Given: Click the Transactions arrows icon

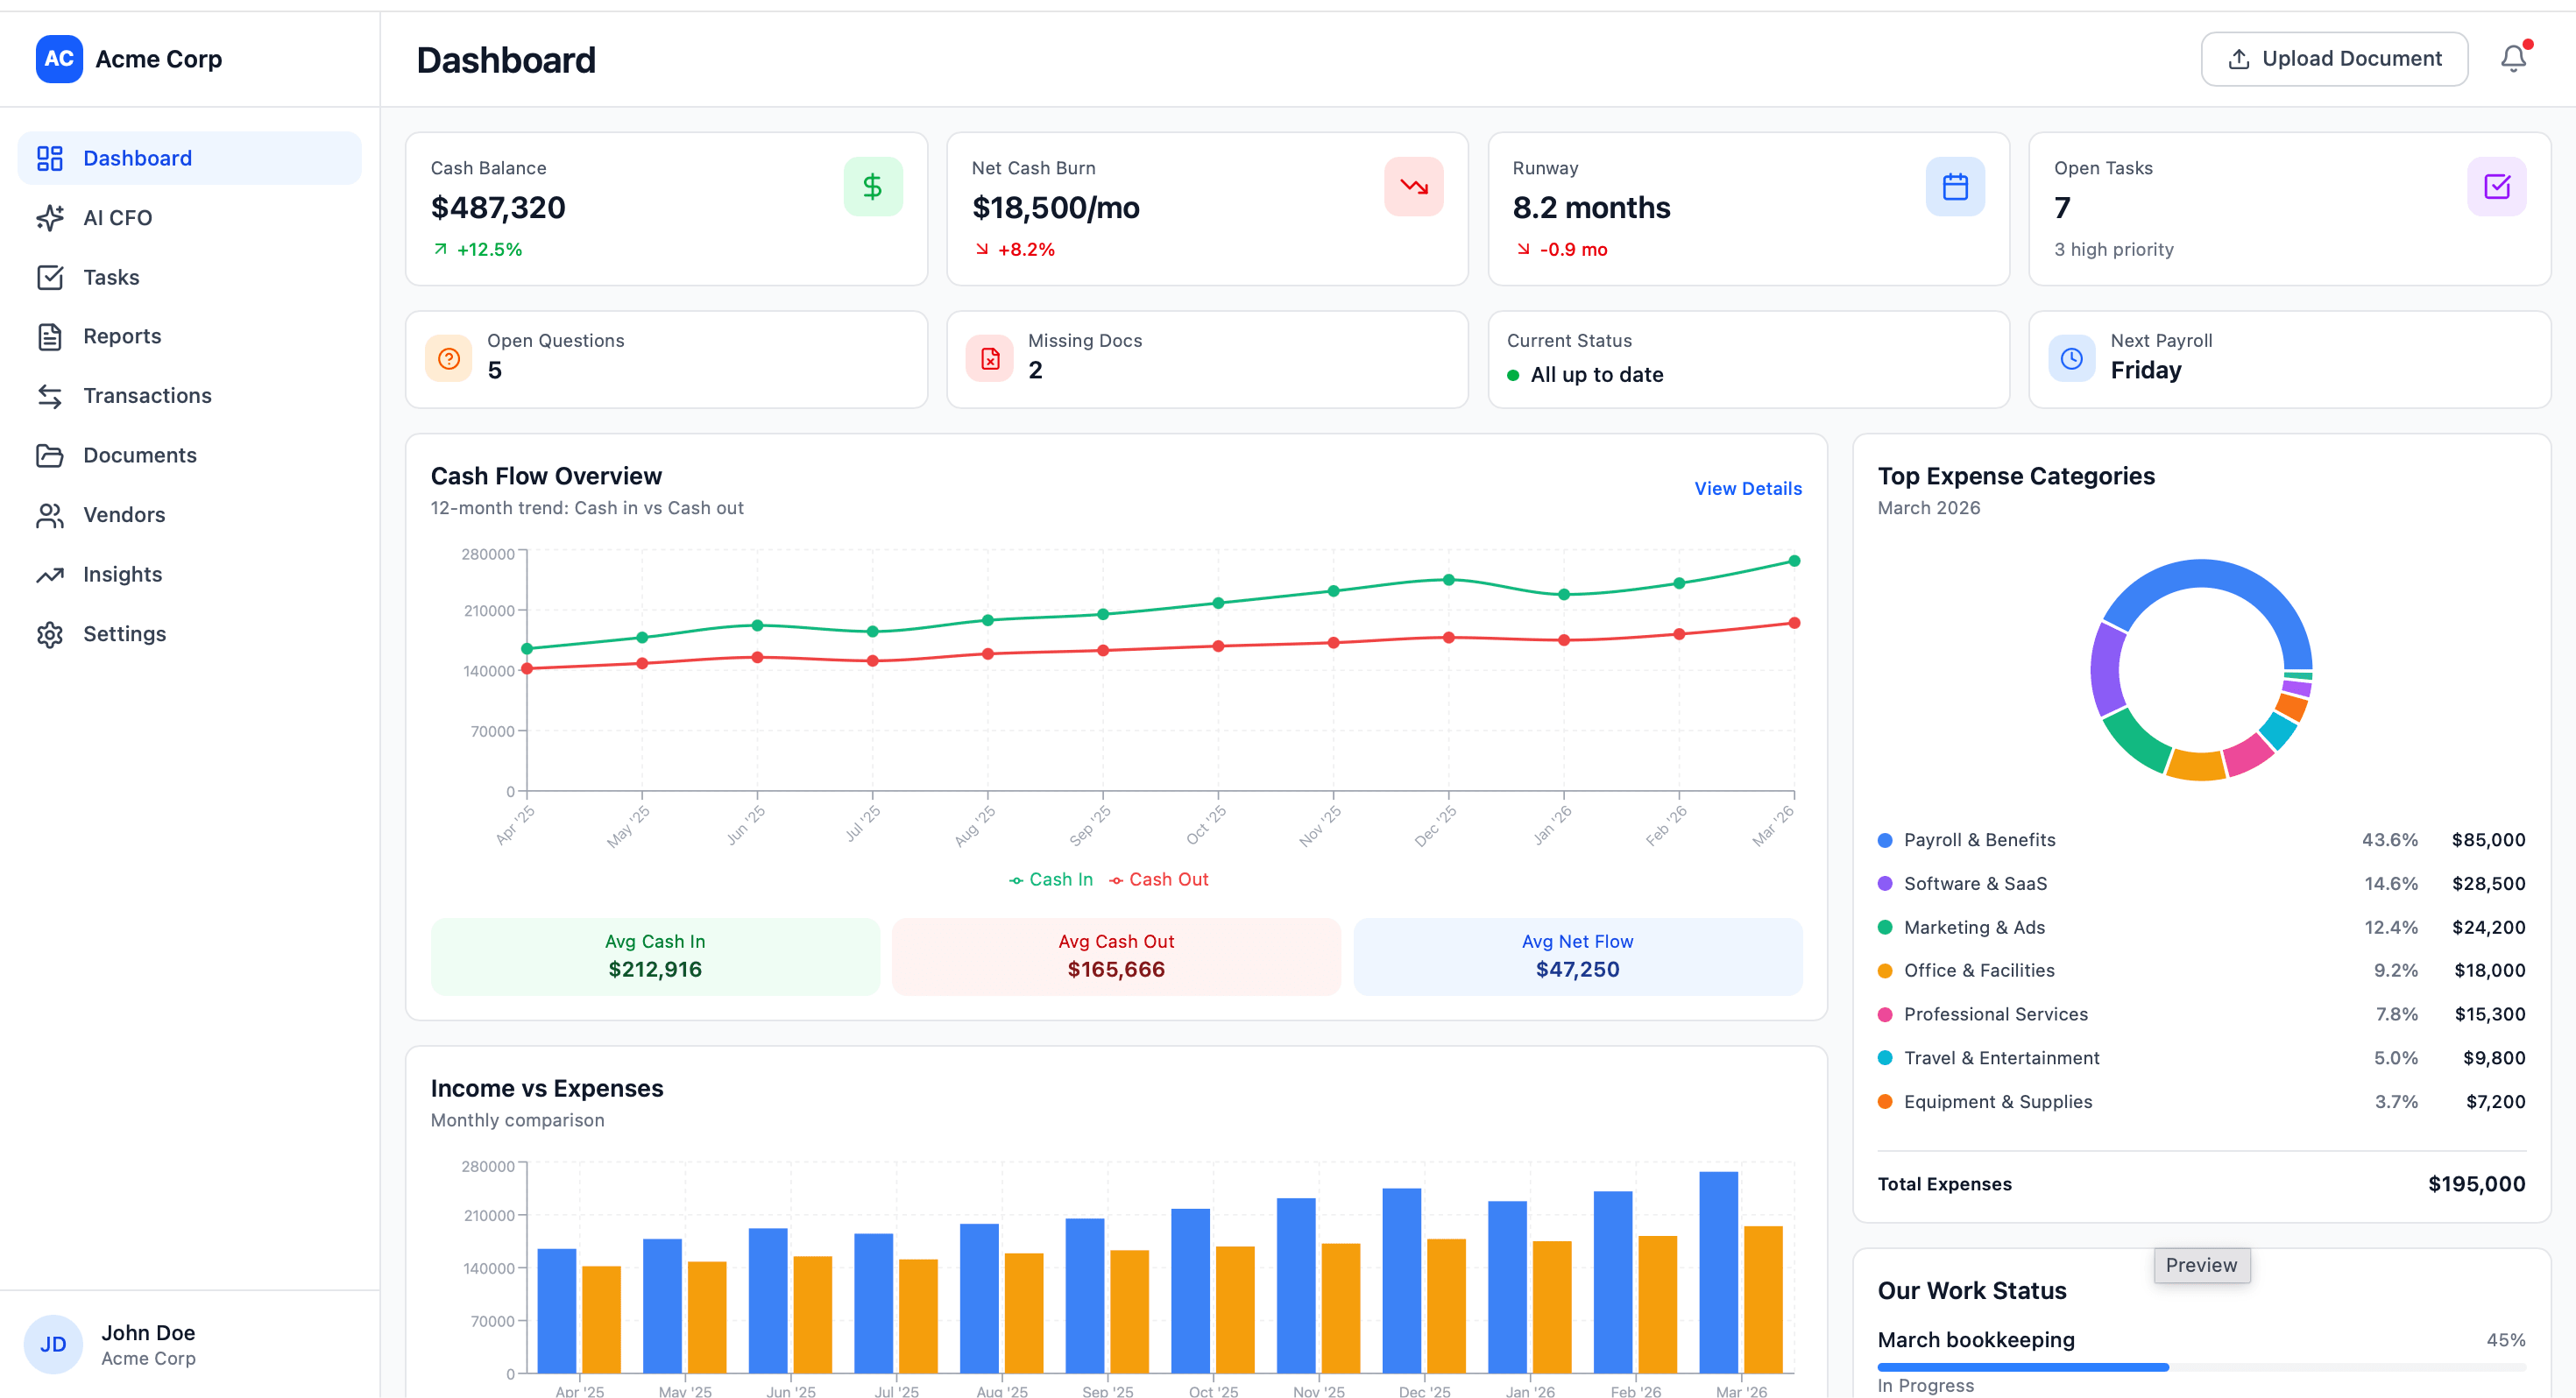Looking at the screenshot, I should [x=50, y=396].
